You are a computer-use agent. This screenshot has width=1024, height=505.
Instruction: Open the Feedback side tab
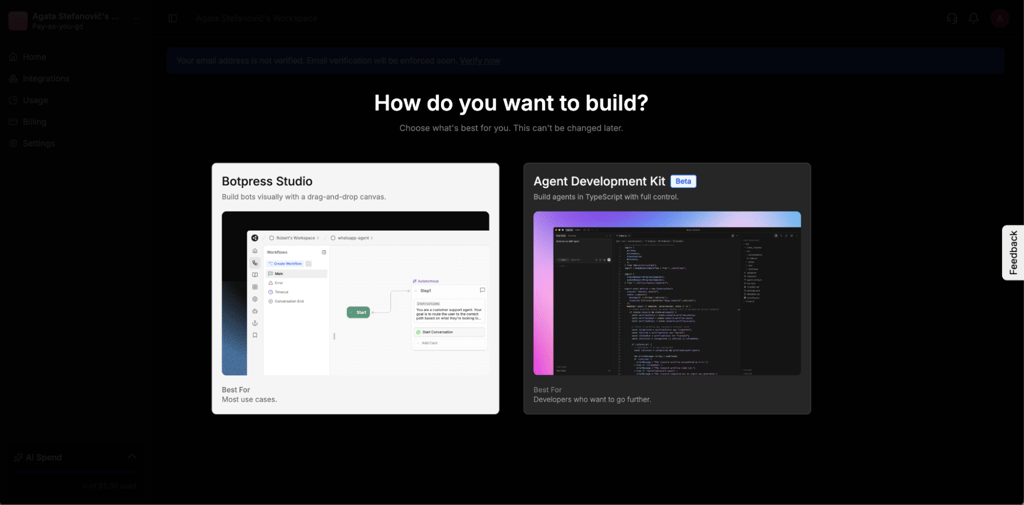(1013, 253)
